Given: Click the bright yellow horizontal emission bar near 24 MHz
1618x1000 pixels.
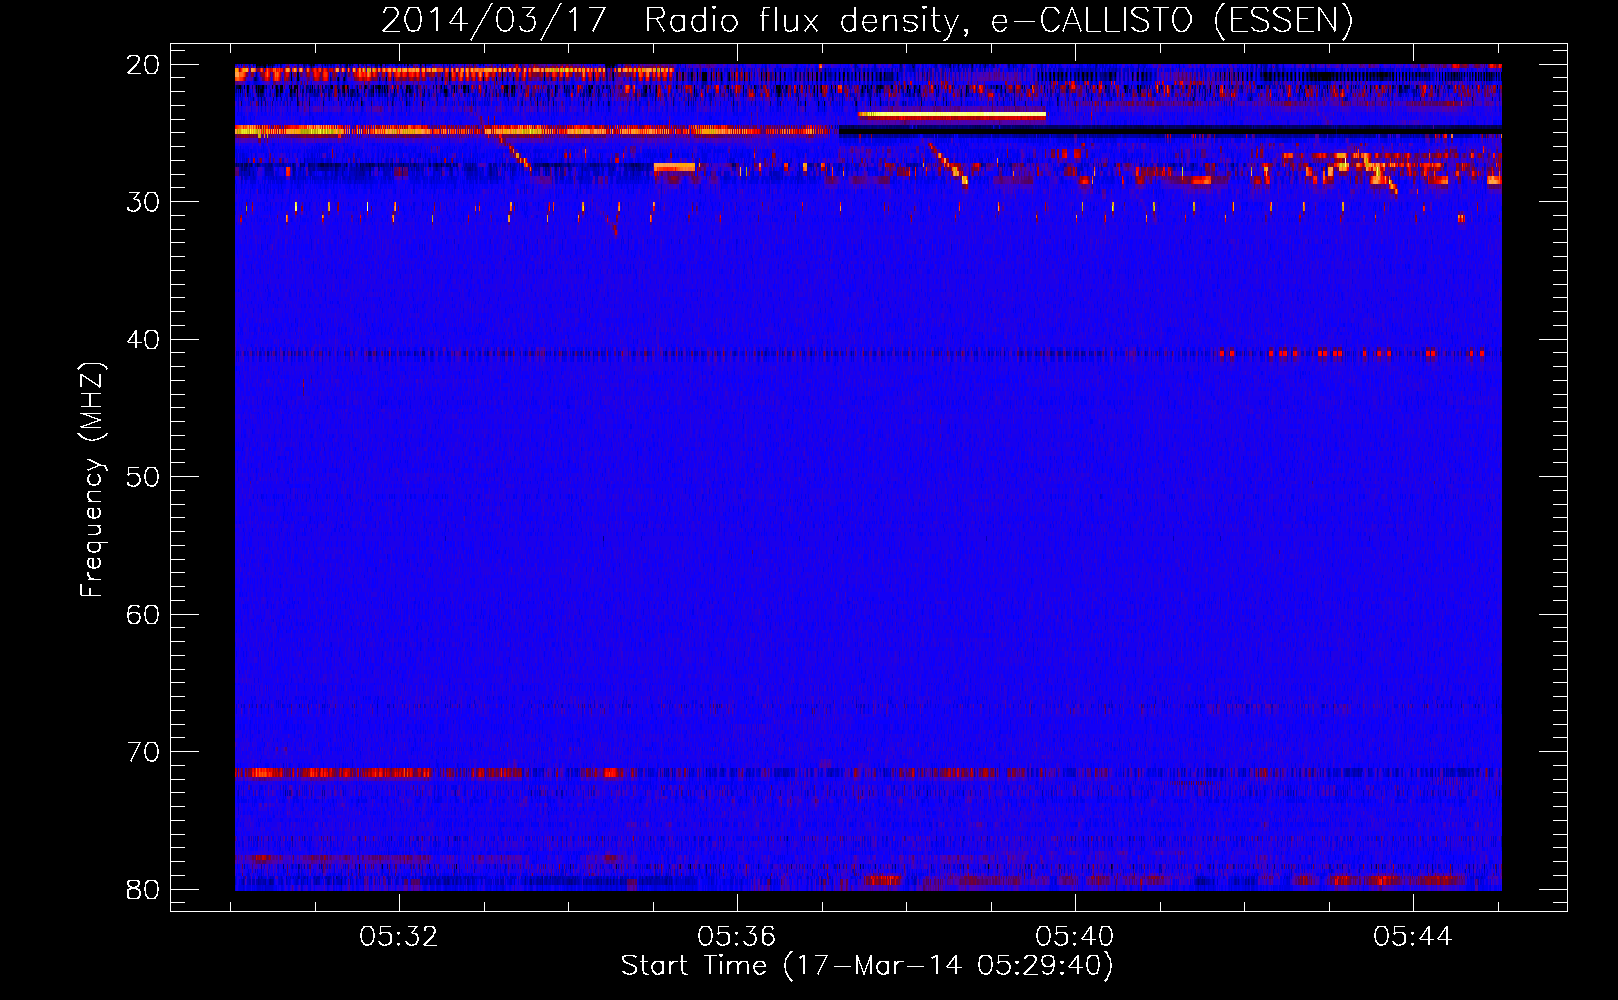Looking at the screenshot, I should [952, 115].
